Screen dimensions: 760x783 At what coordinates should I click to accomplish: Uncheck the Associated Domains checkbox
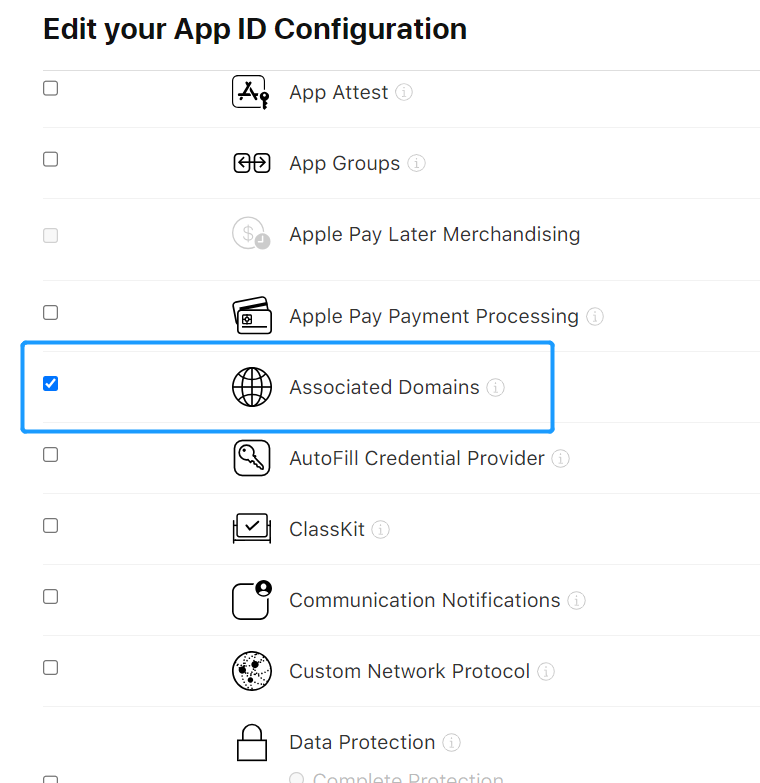pos(50,384)
